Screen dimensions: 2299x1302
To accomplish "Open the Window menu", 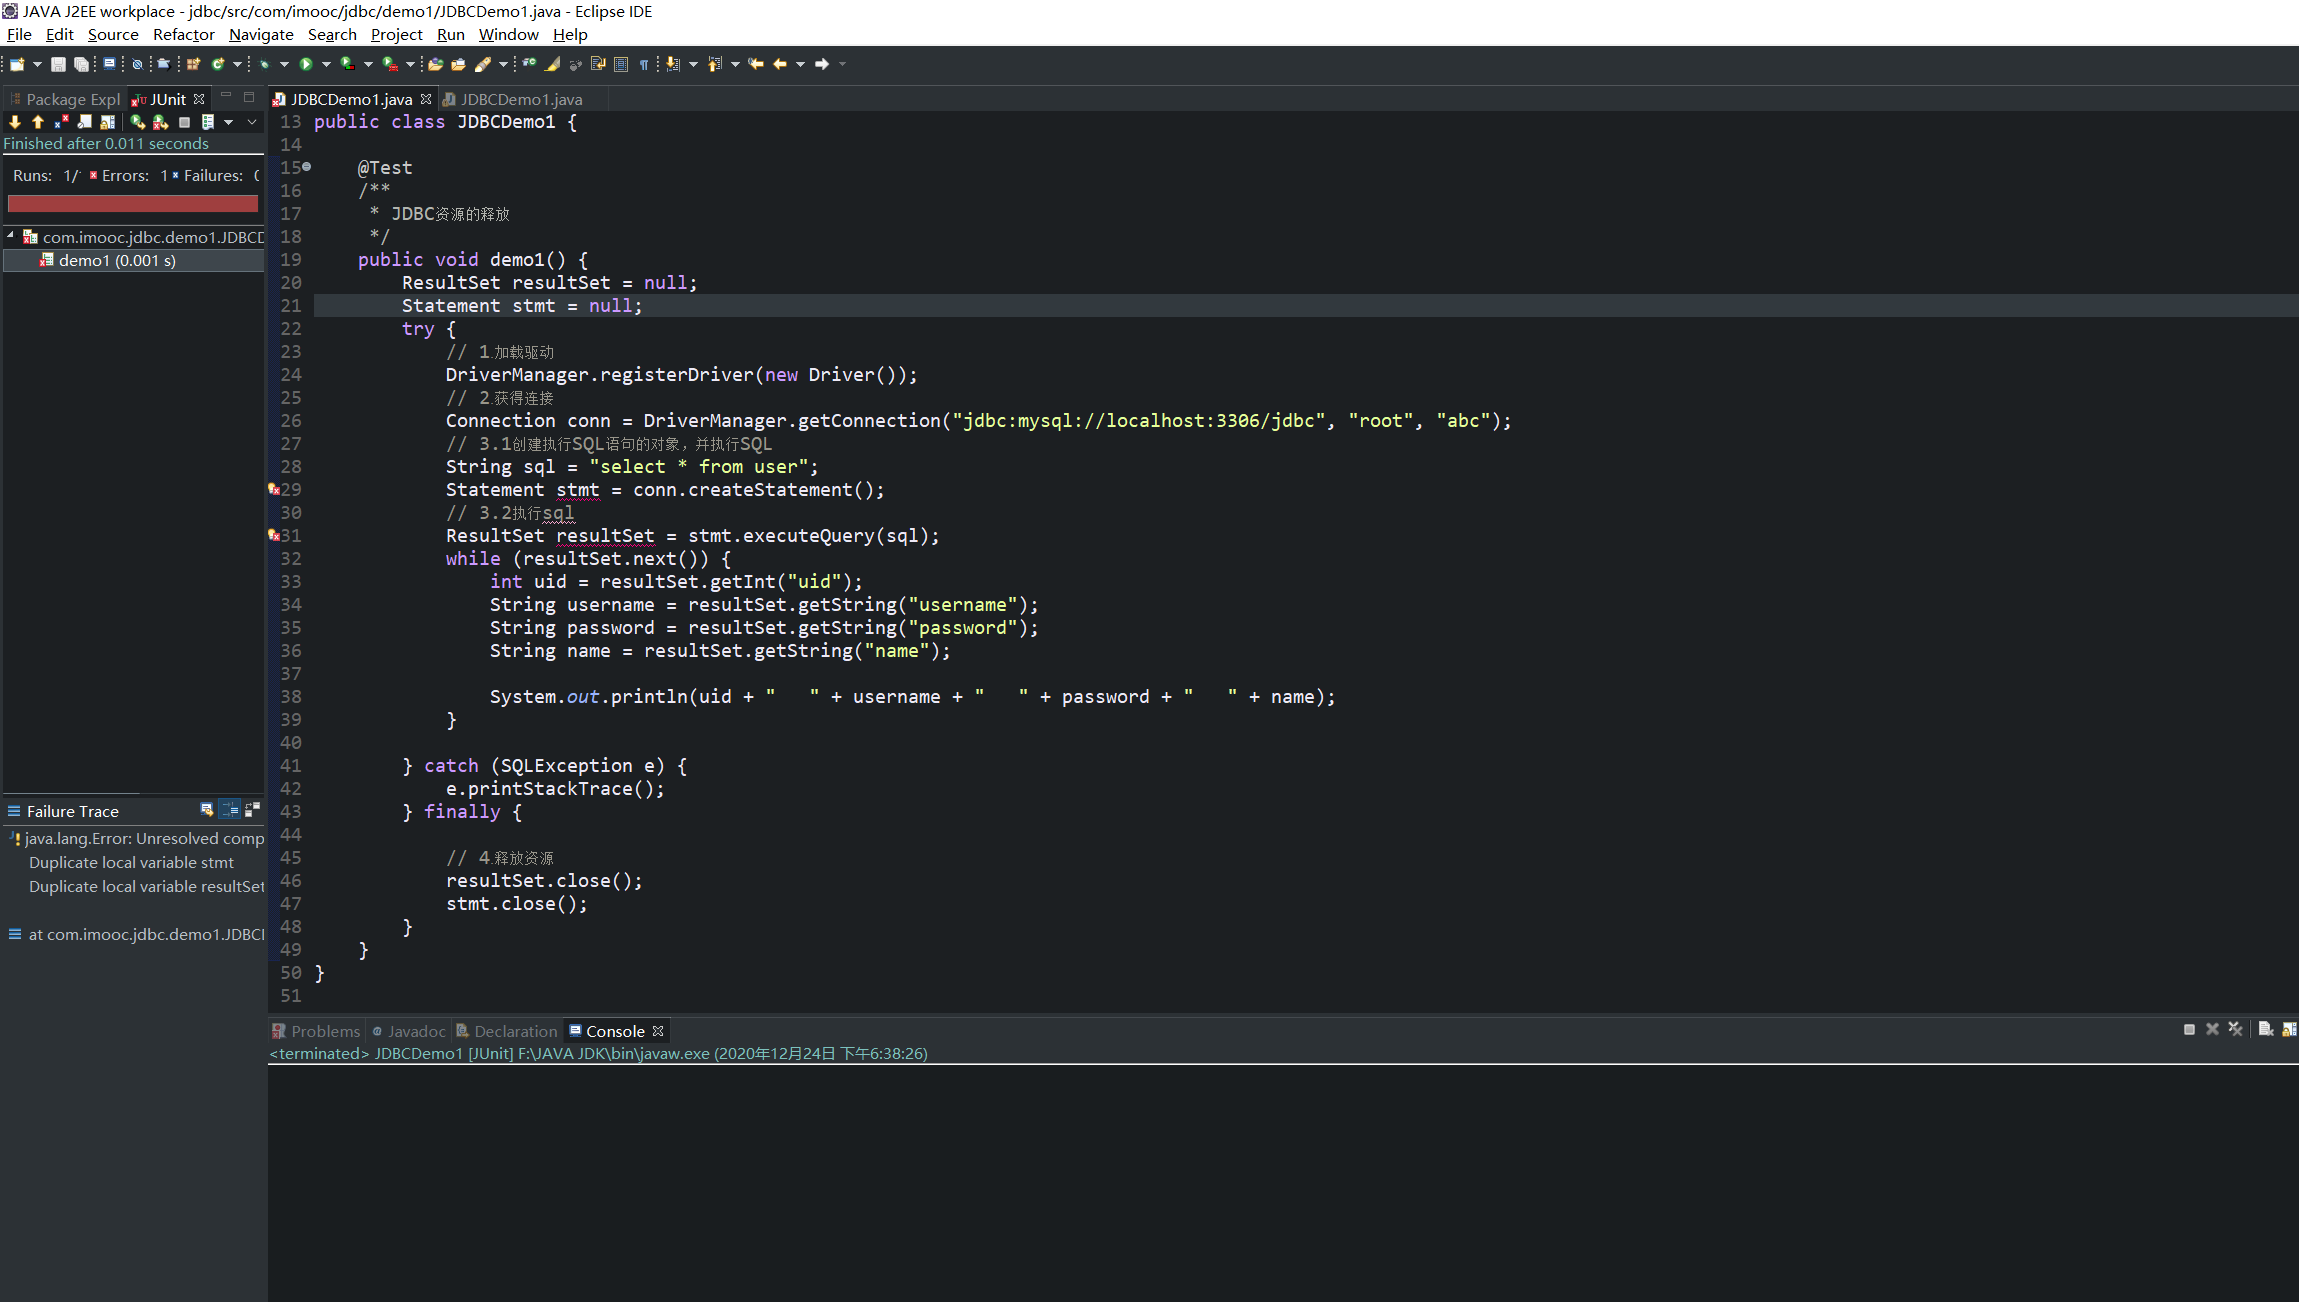I will 509,34.
